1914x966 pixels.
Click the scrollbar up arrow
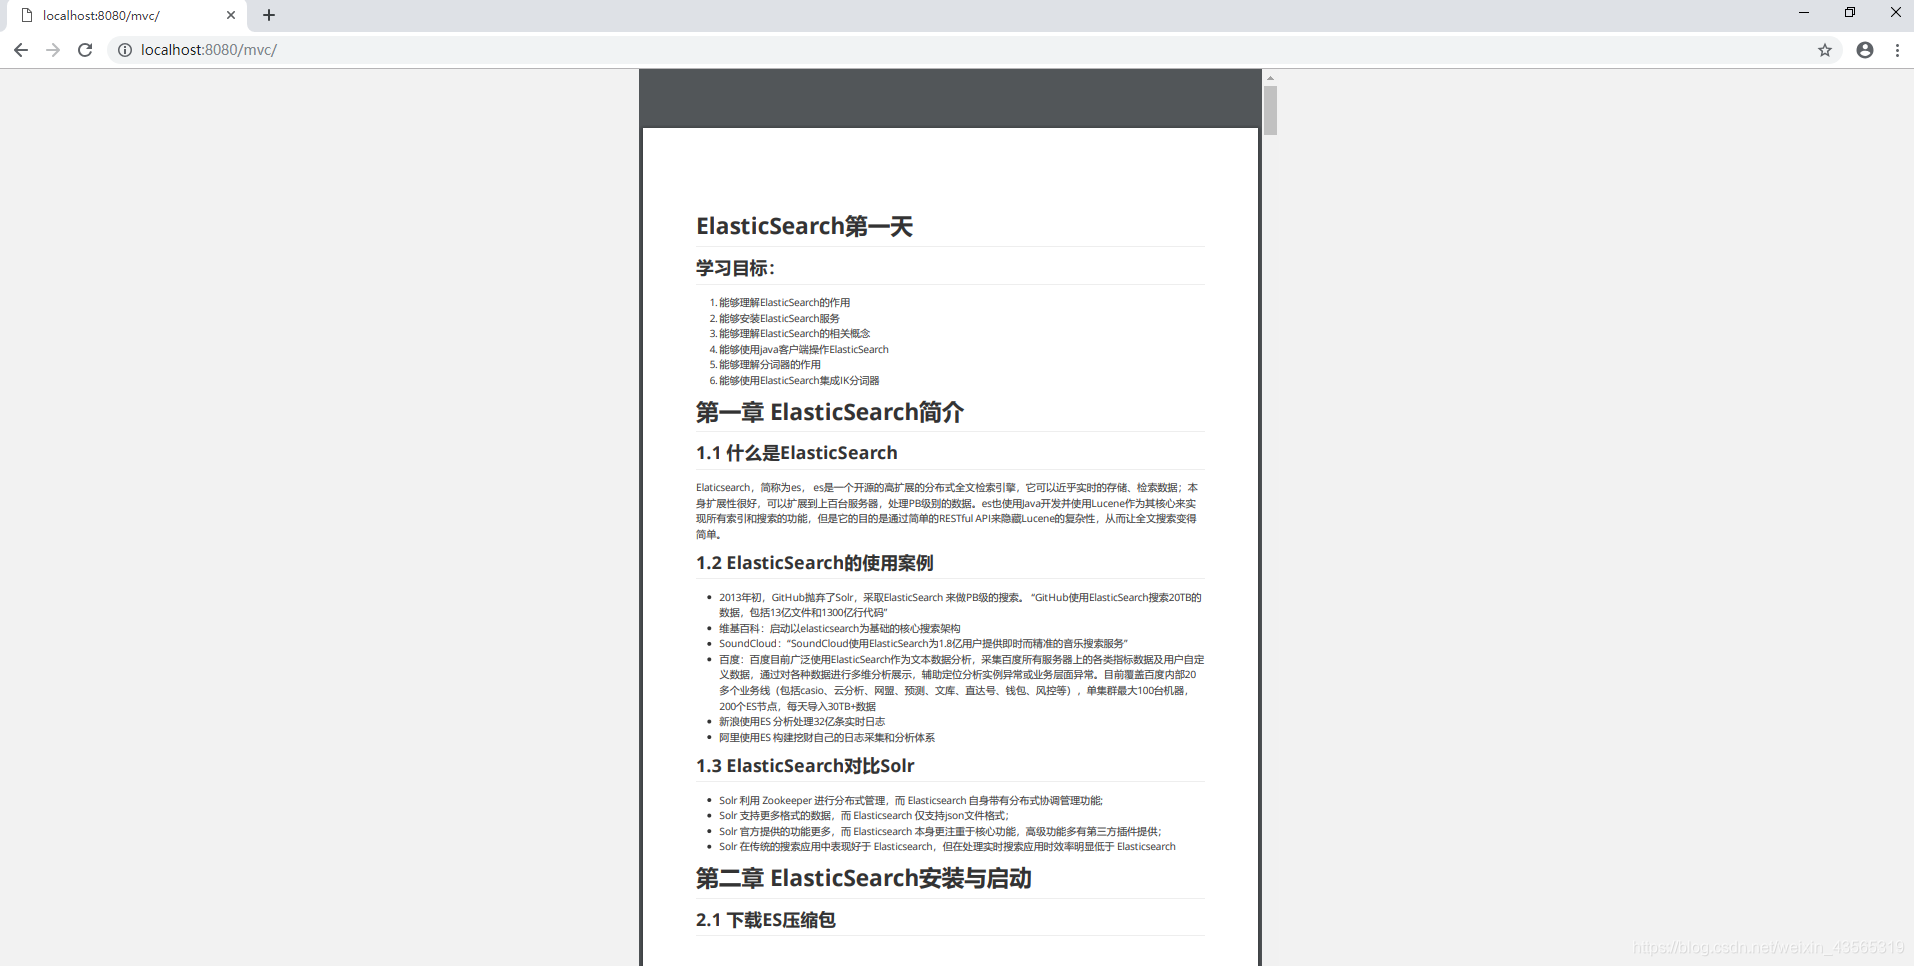coord(1270,77)
